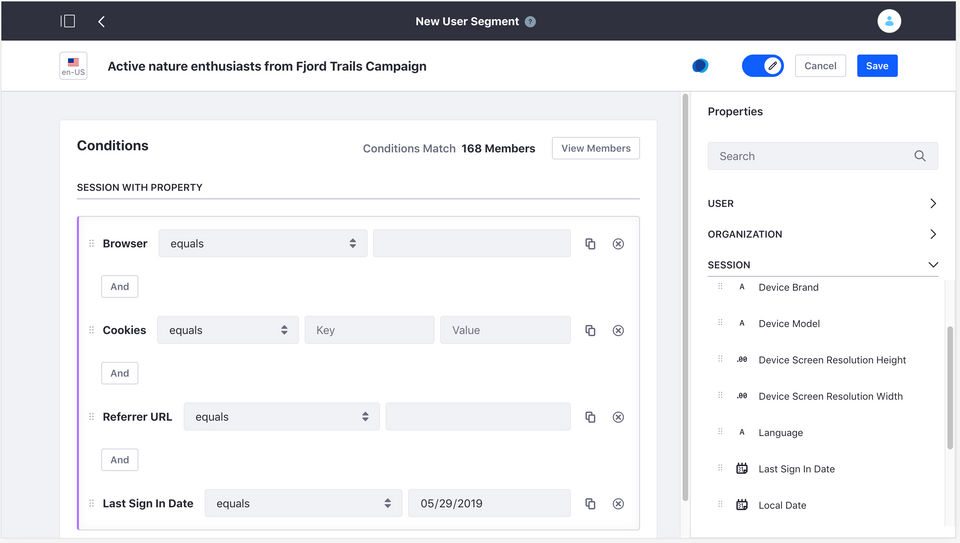Remove the Last Sign In Date condition
This screenshot has width=960, height=543.
(618, 504)
